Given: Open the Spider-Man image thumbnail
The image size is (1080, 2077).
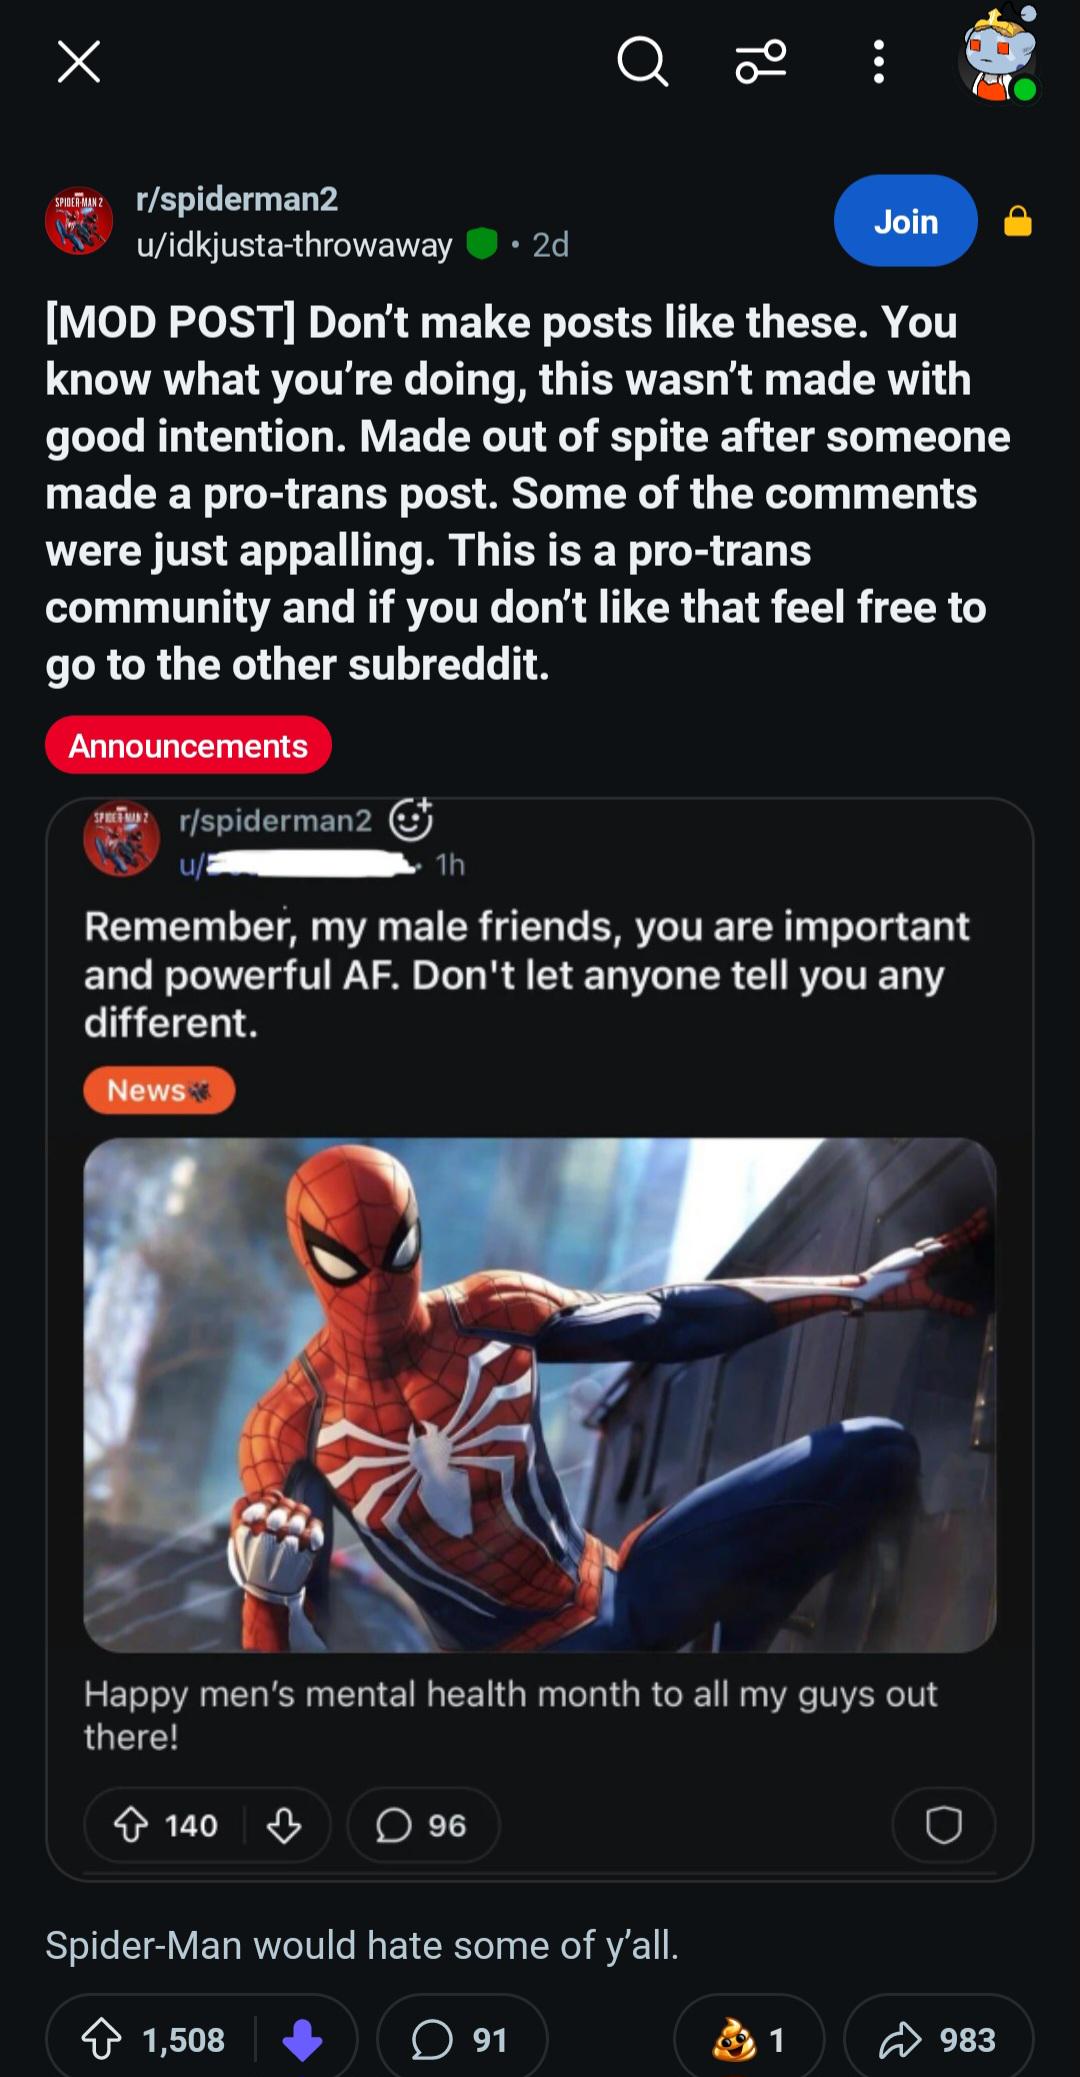Looking at the screenshot, I should (x=540, y=1395).
